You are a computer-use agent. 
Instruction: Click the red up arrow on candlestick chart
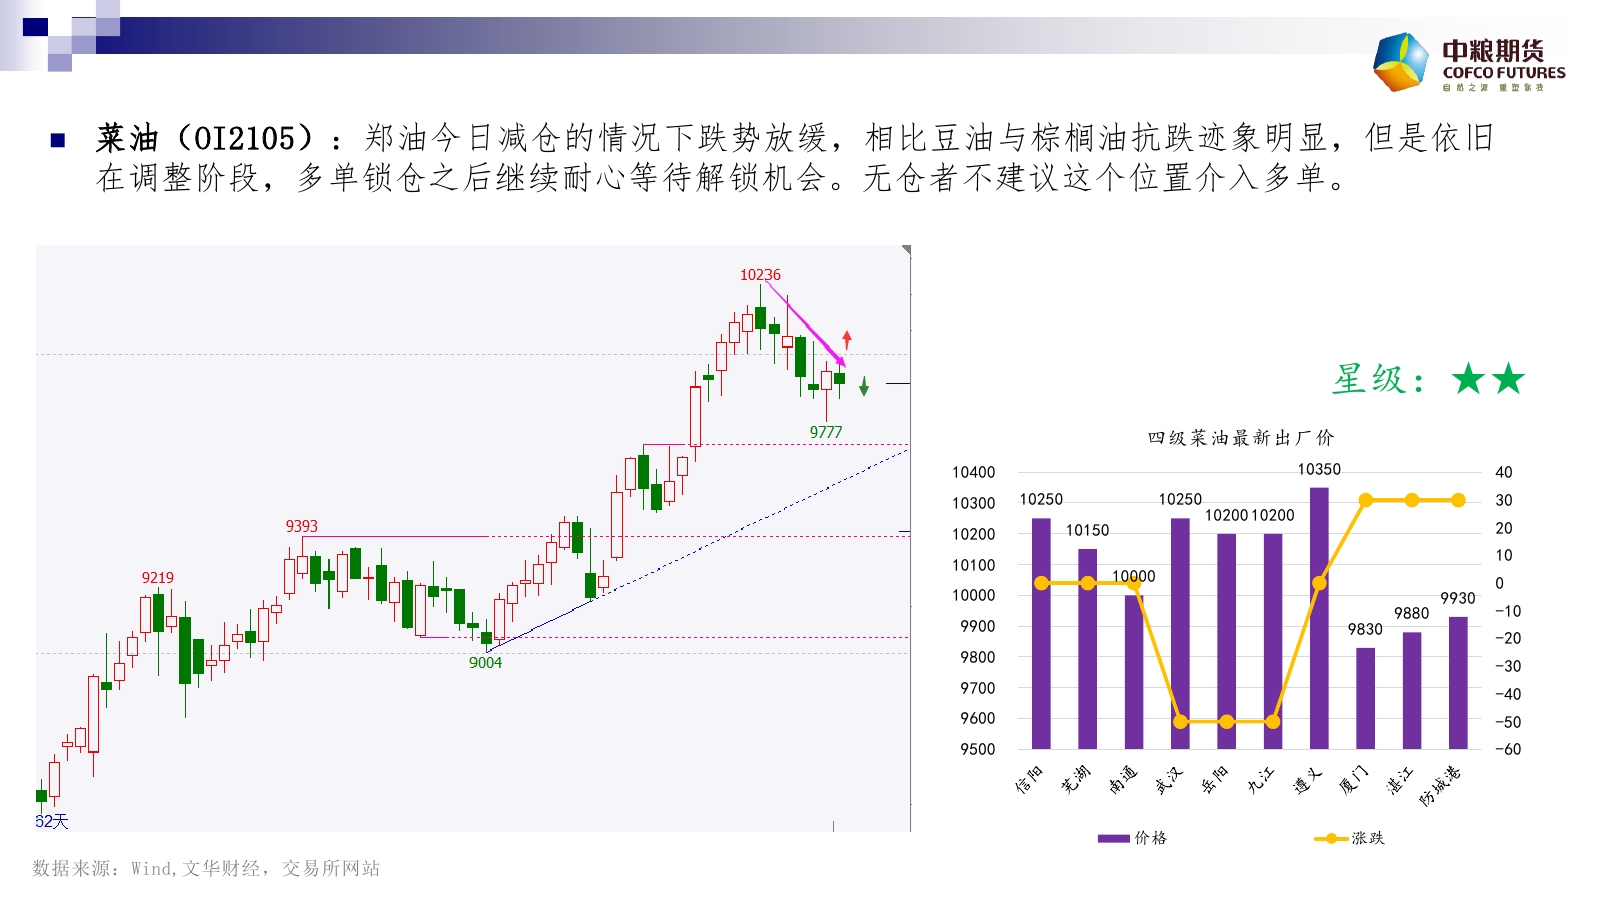point(847,339)
